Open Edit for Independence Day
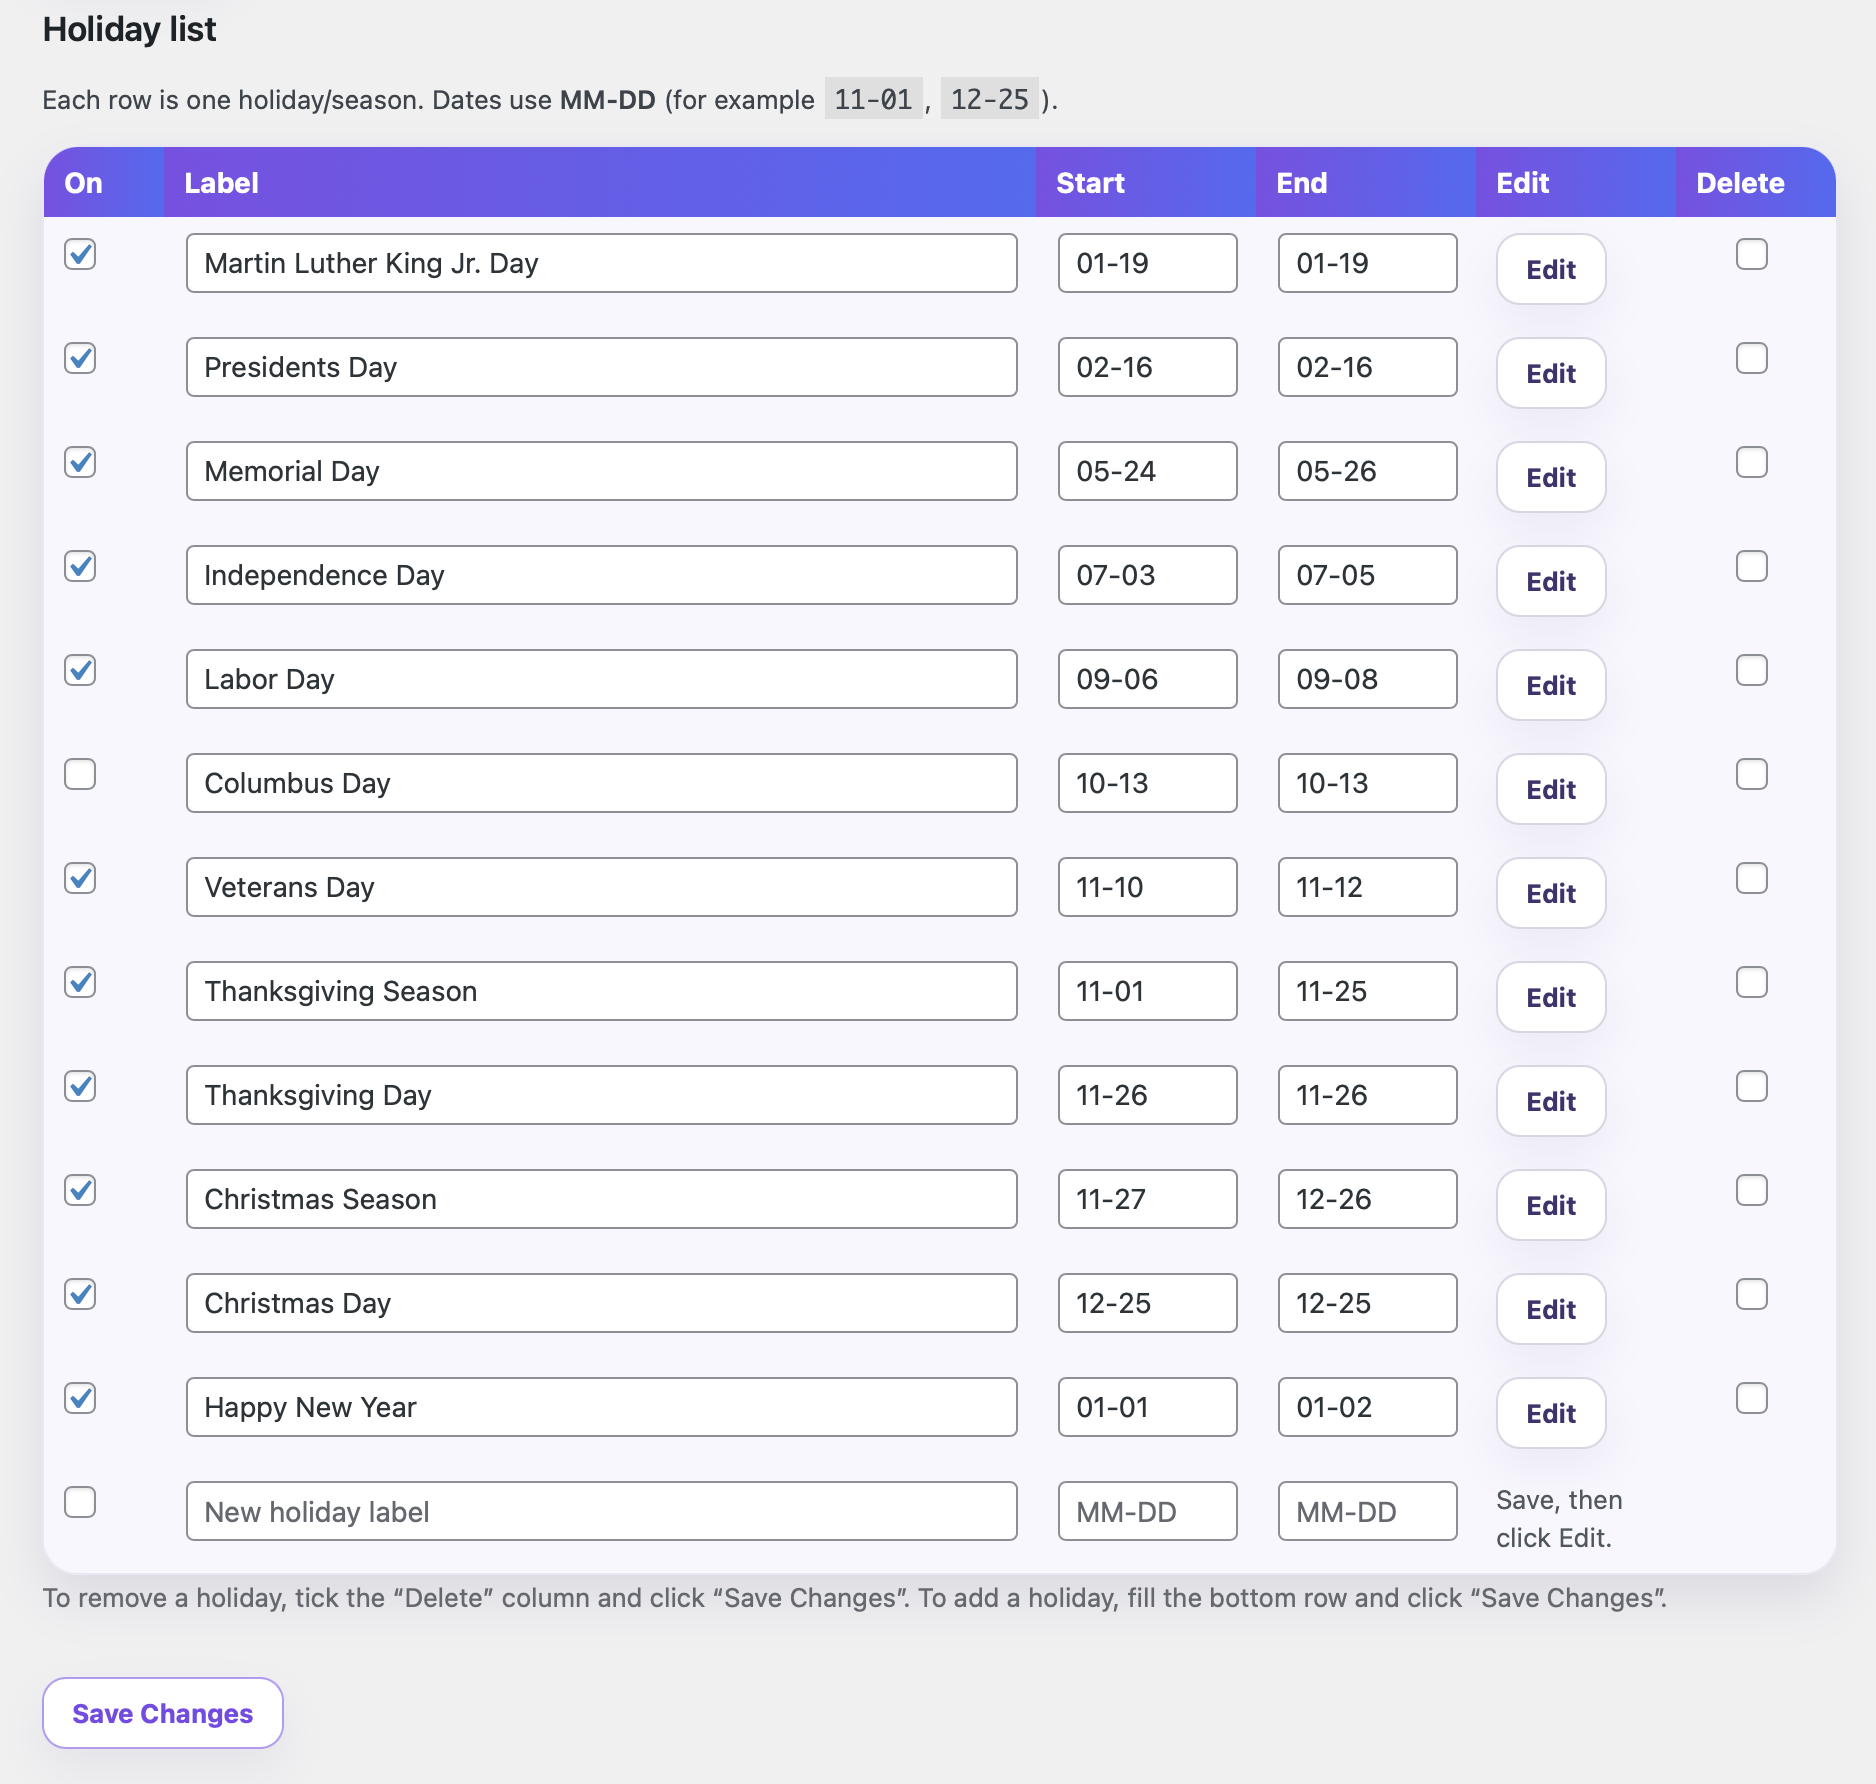The width and height of the screenshot is (1876, 1784). (x=1550, y=581)
